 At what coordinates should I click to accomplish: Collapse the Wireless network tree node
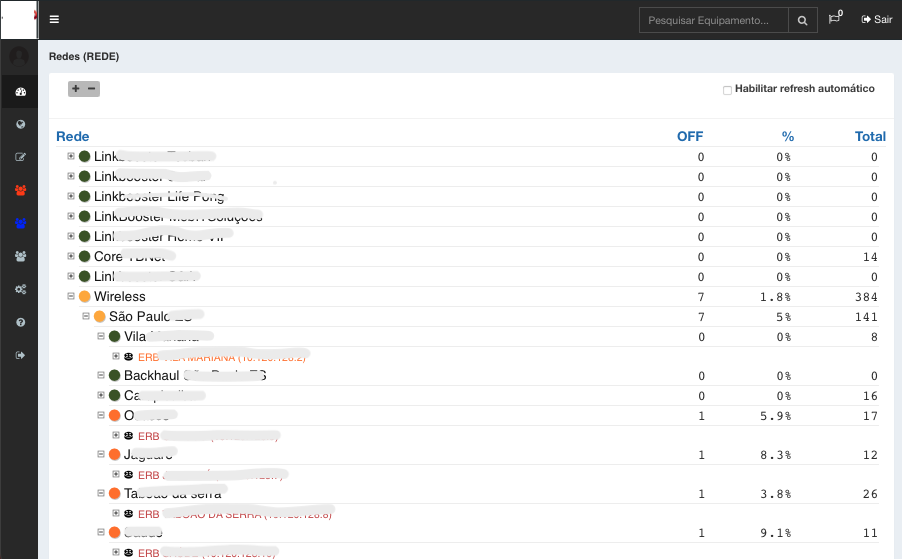71,296
